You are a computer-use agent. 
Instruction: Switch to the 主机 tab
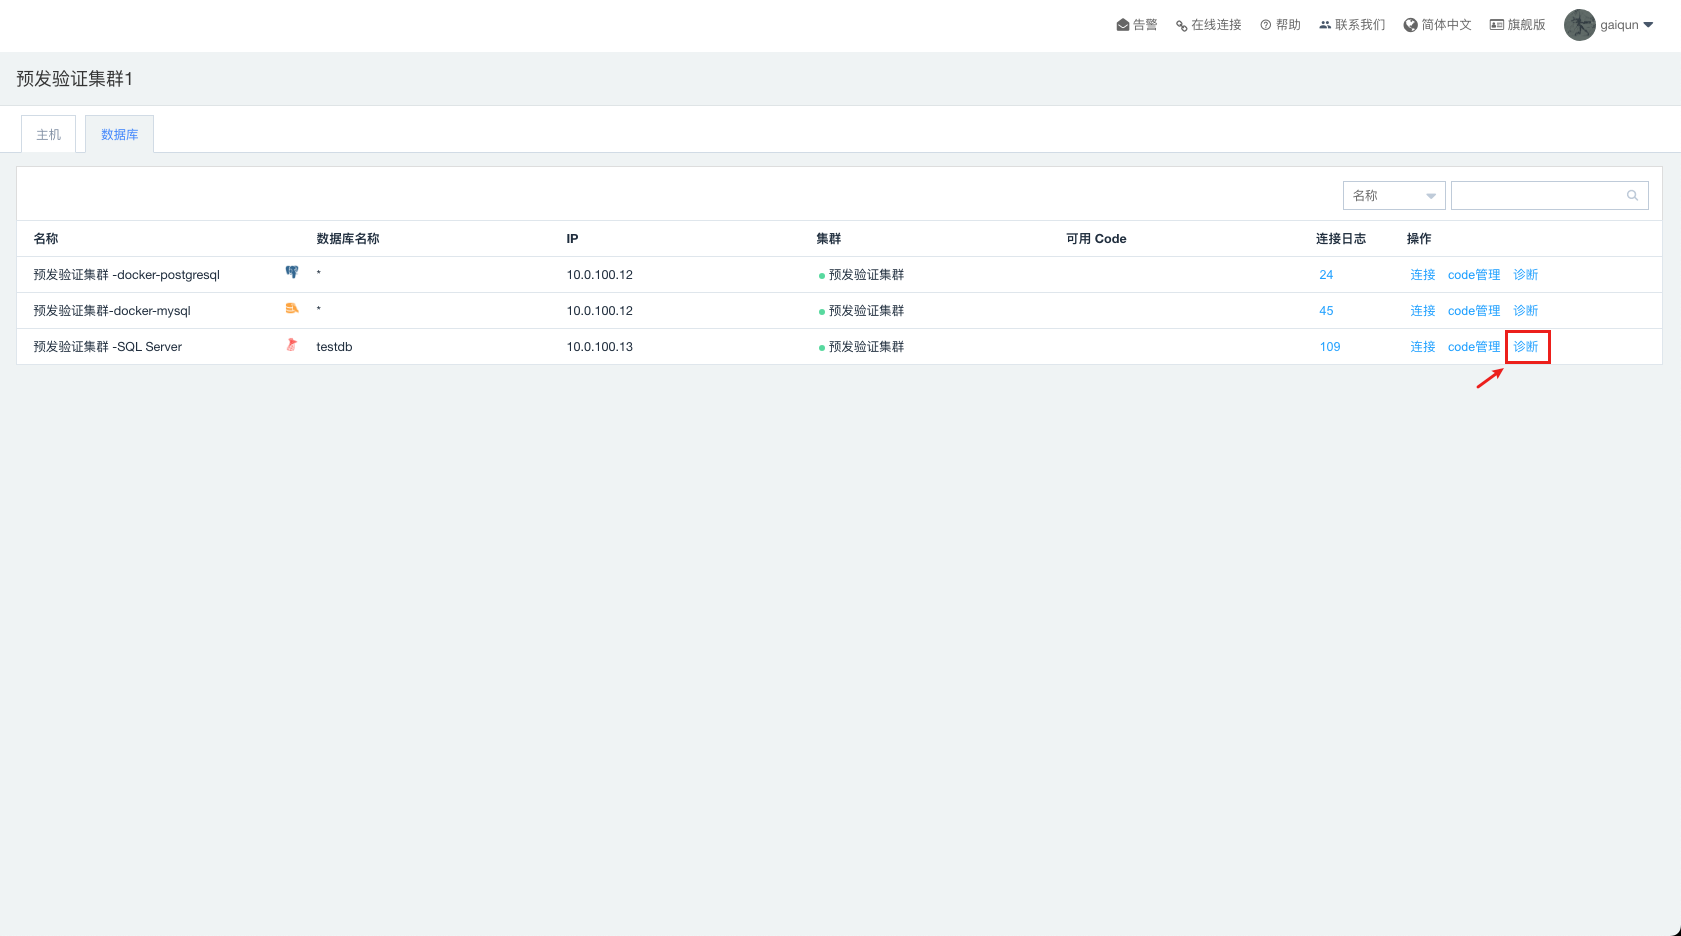tap(49, 135)
